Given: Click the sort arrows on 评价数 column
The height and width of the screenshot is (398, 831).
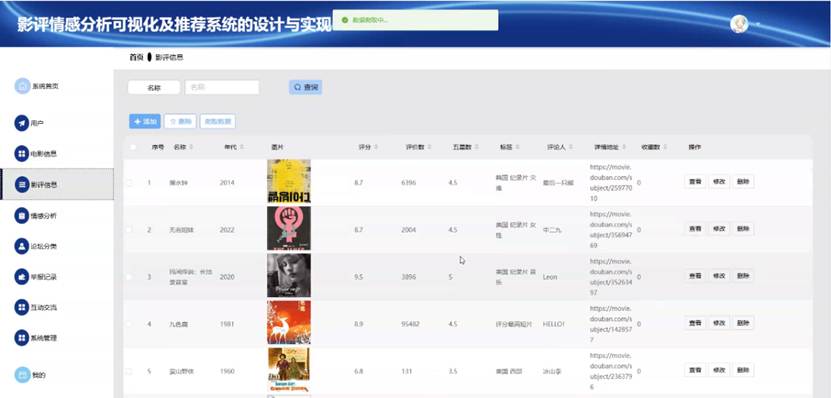Looking at the screenshot, I should [x=429, y=147].
